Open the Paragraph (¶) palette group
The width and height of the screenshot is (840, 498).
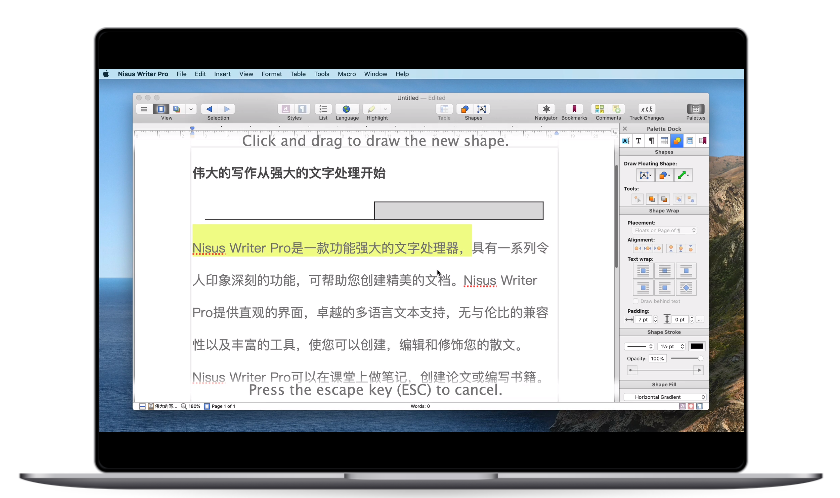(x=651, y=141)
